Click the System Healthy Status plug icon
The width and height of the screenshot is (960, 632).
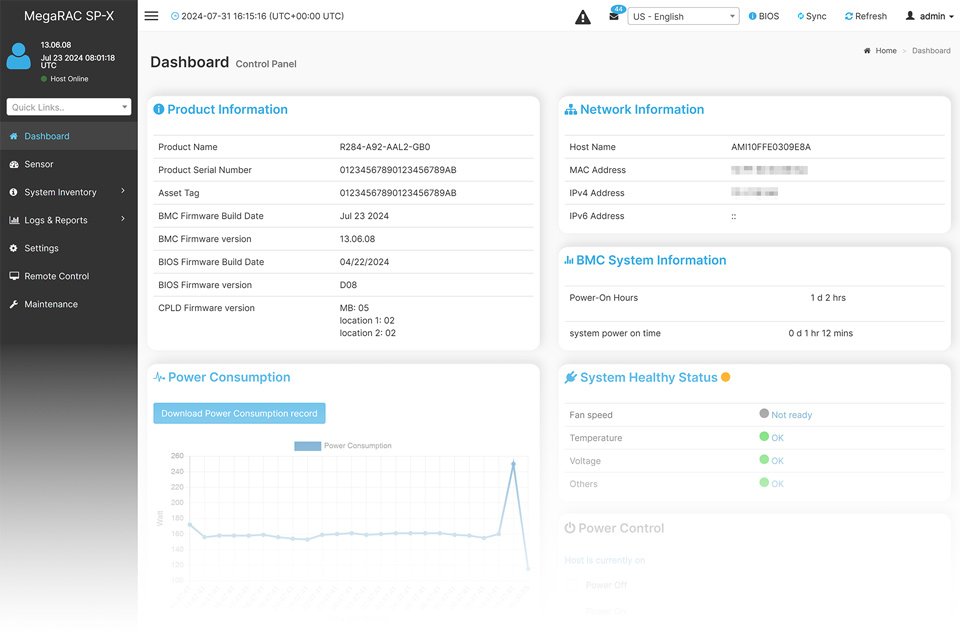571,378
